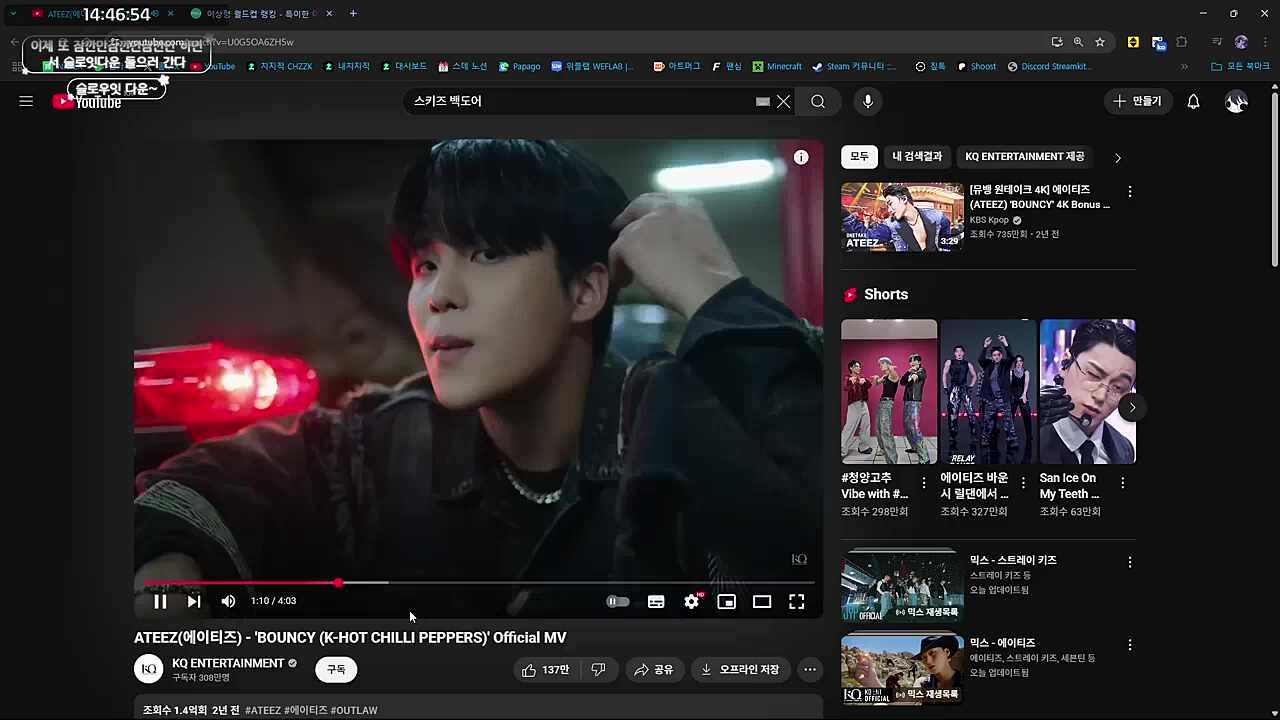Toggle theater mode

tap(762, 601)
